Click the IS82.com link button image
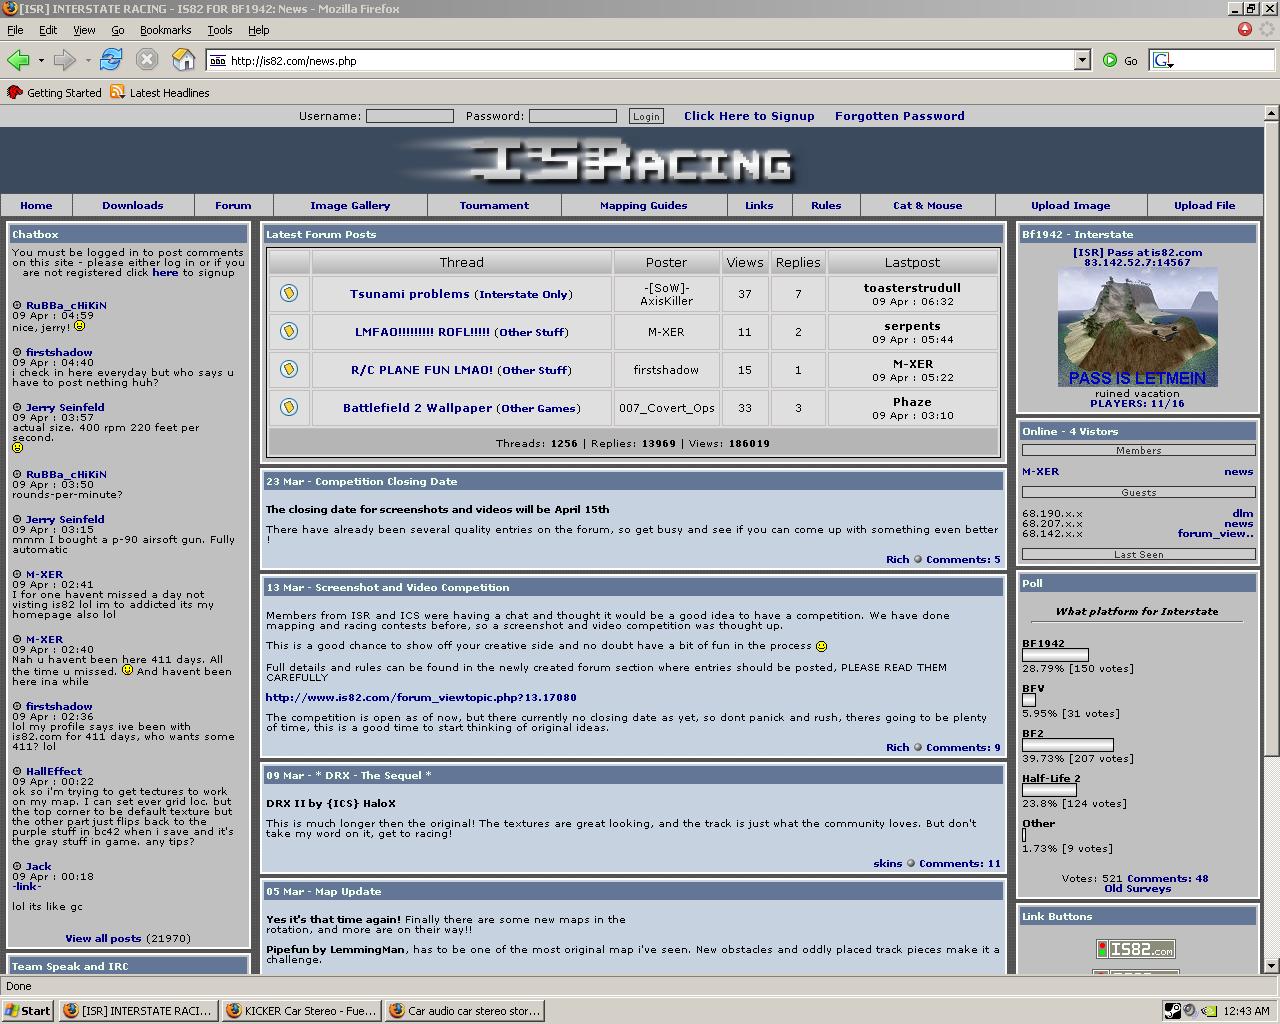The image size is (1280, 1024). coord(1136,949)
